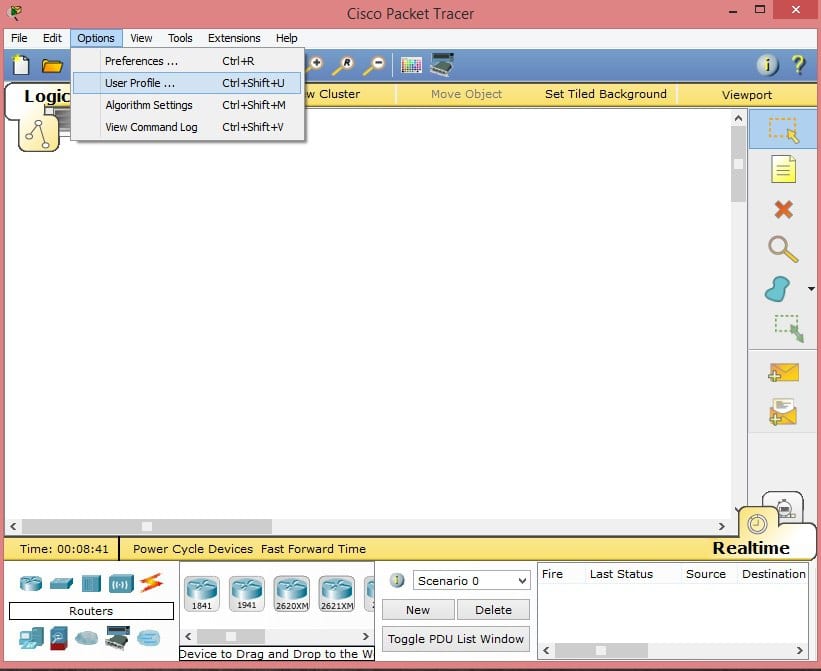Screen dimensions: 821x671
Task: Pick the 1841 router
Action: (x=202, y=593)
